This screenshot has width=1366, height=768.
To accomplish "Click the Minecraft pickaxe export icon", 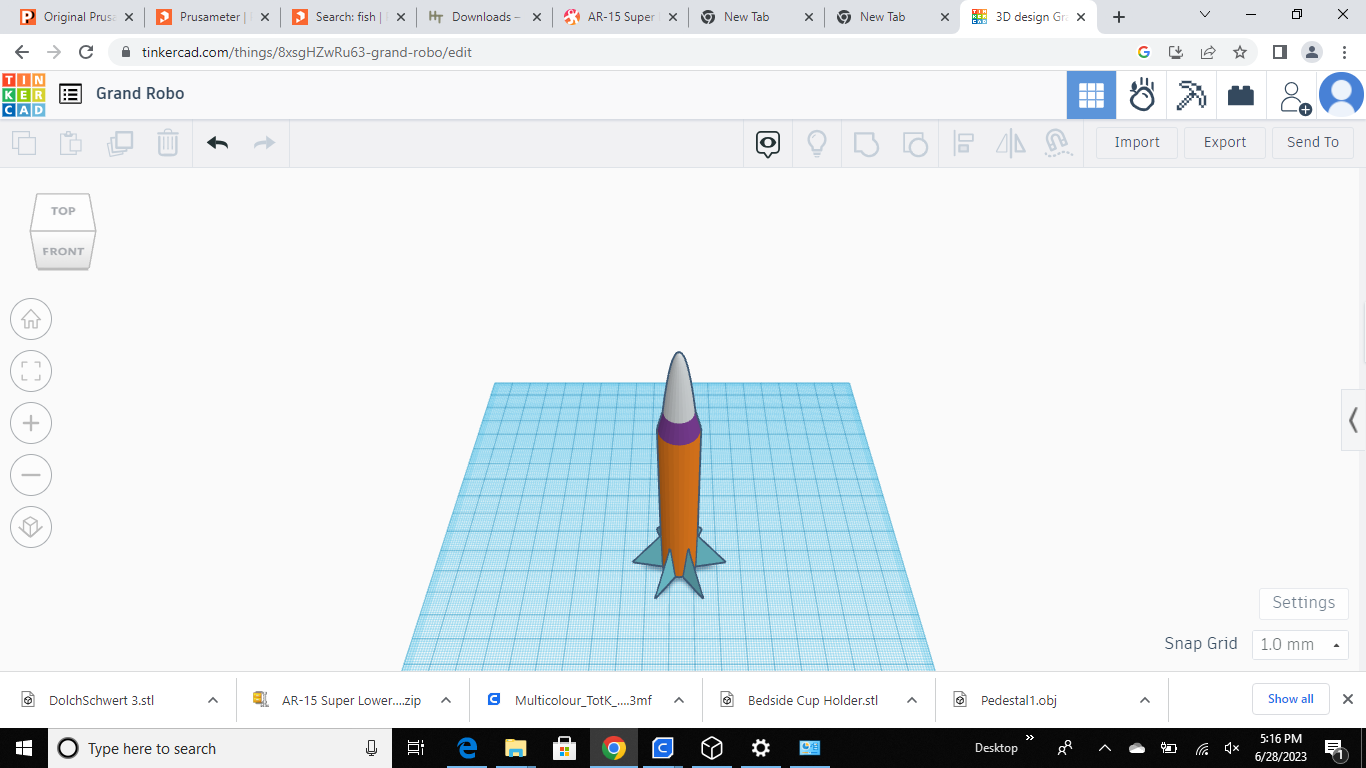I will 1190,94.
